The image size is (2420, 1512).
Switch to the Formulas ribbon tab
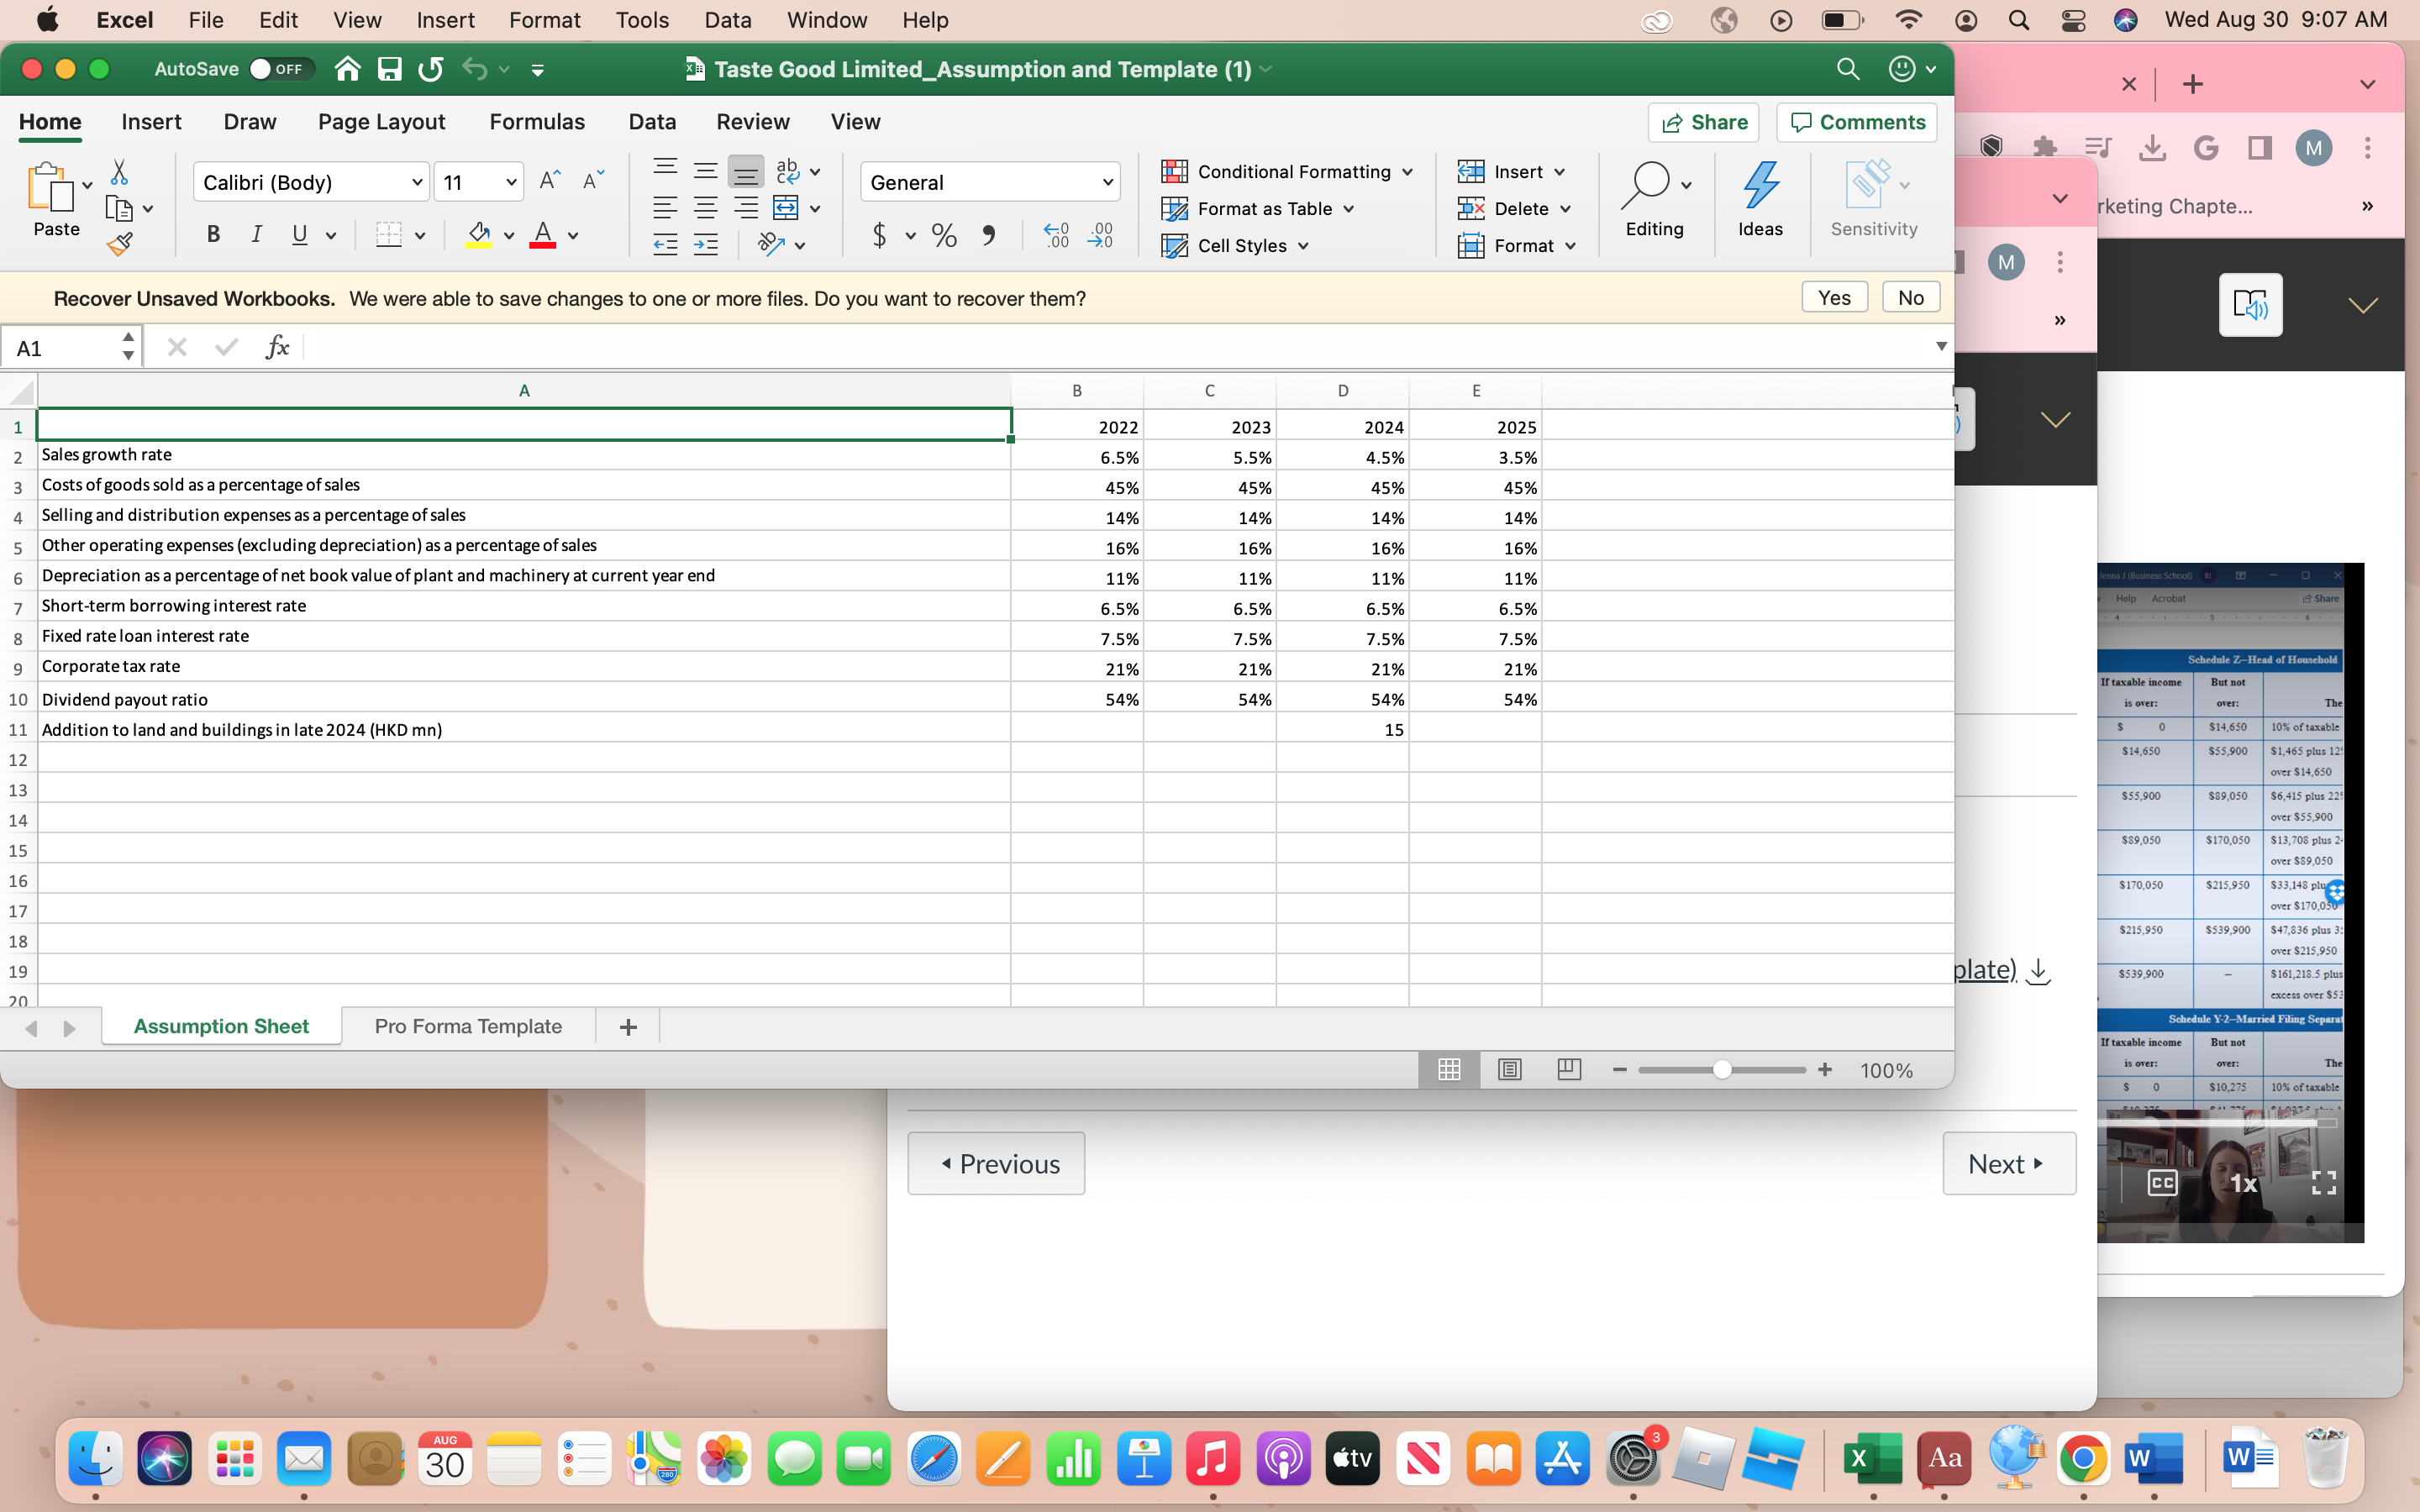point(537,121)
